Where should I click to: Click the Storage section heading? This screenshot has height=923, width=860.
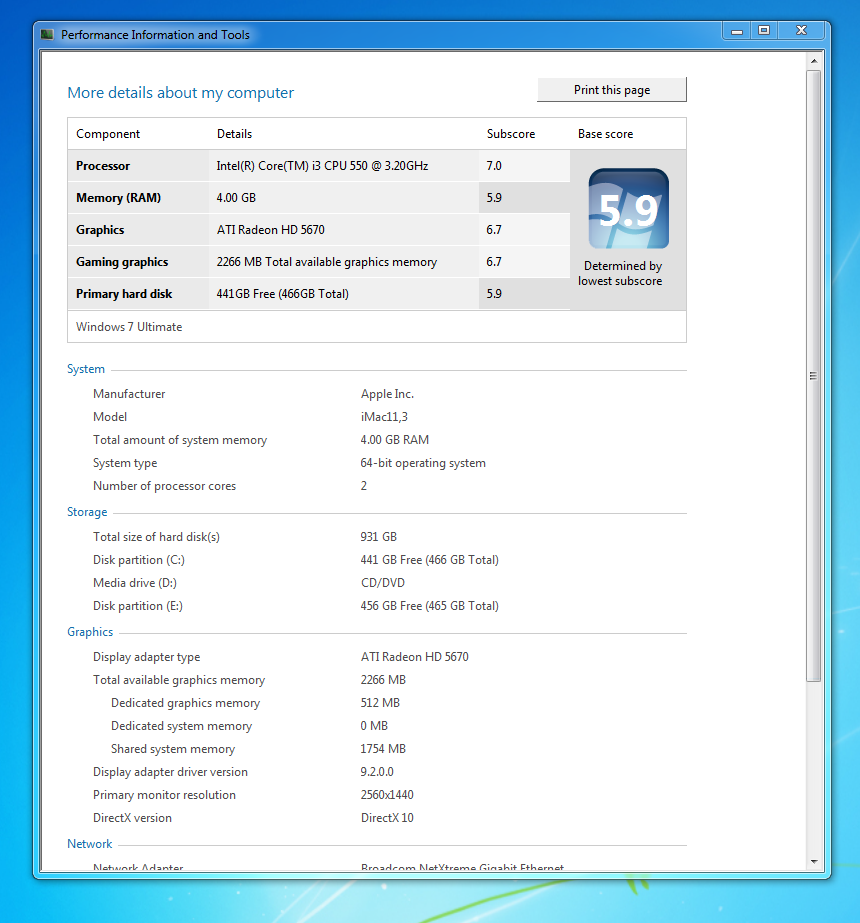click(87, 512)
